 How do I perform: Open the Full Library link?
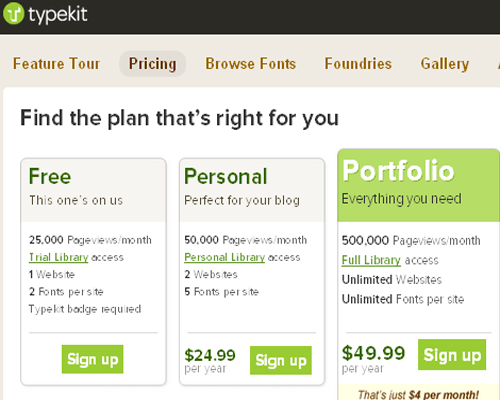tap(371, 260)
